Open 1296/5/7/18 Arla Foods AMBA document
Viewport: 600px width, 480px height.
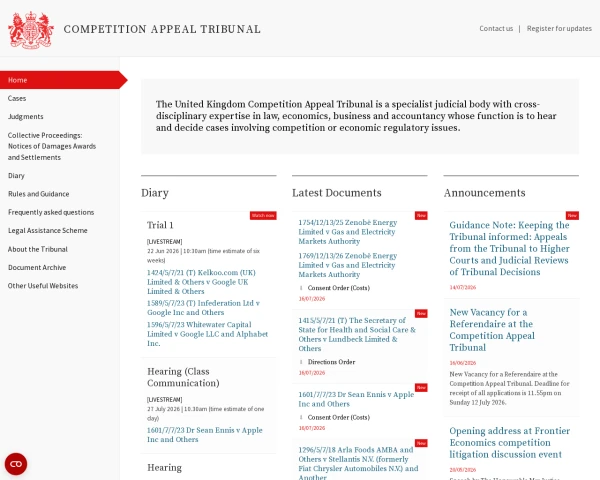[358, 463]
